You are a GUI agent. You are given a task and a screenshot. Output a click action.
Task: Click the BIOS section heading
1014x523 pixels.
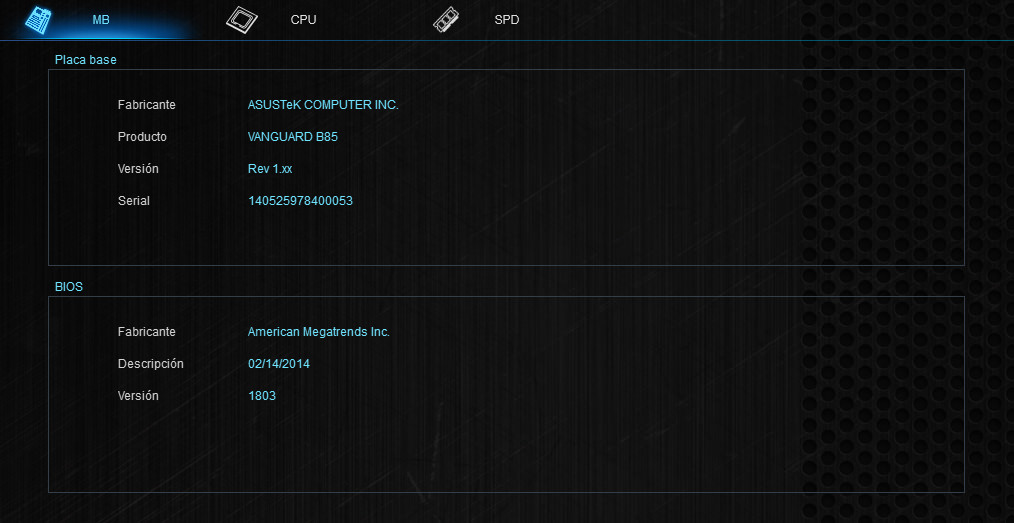click(69, 287)
